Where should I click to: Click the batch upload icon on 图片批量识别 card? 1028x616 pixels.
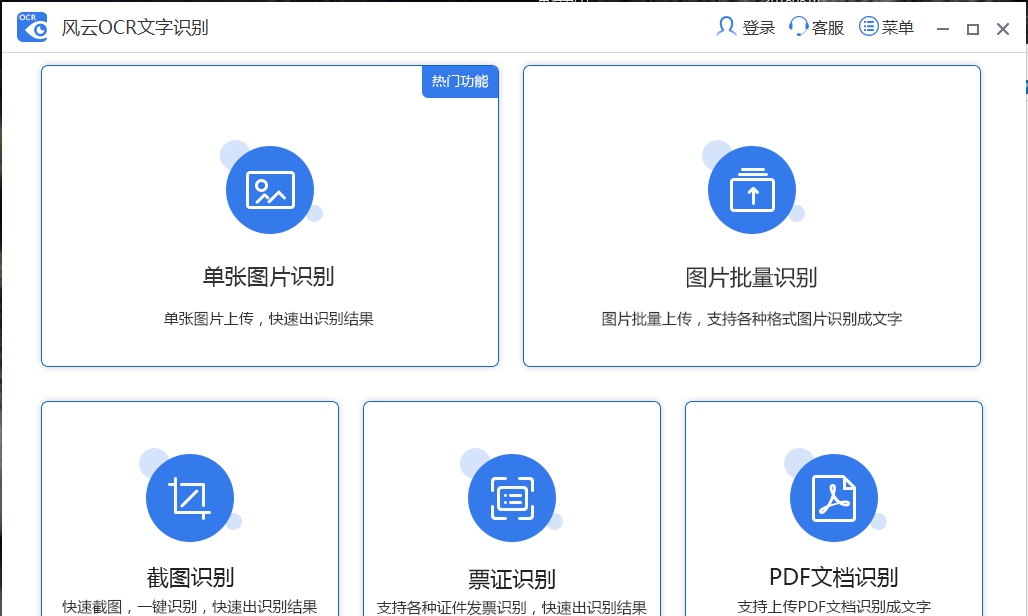752,190
